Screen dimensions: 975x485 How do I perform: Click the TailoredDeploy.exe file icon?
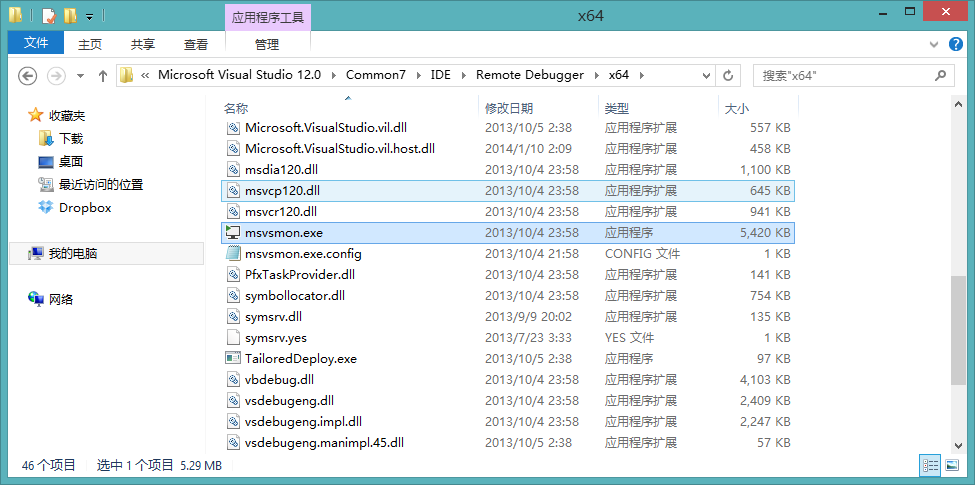232,358
